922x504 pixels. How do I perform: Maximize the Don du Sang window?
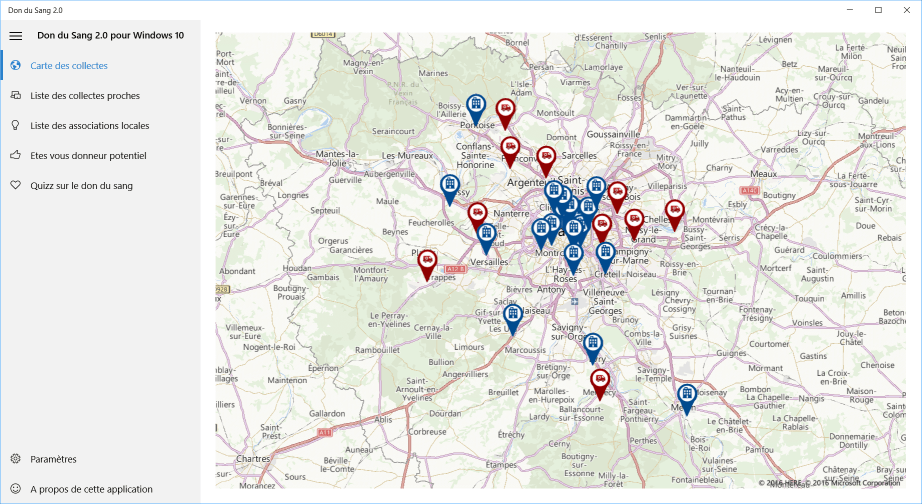point(878,10)
